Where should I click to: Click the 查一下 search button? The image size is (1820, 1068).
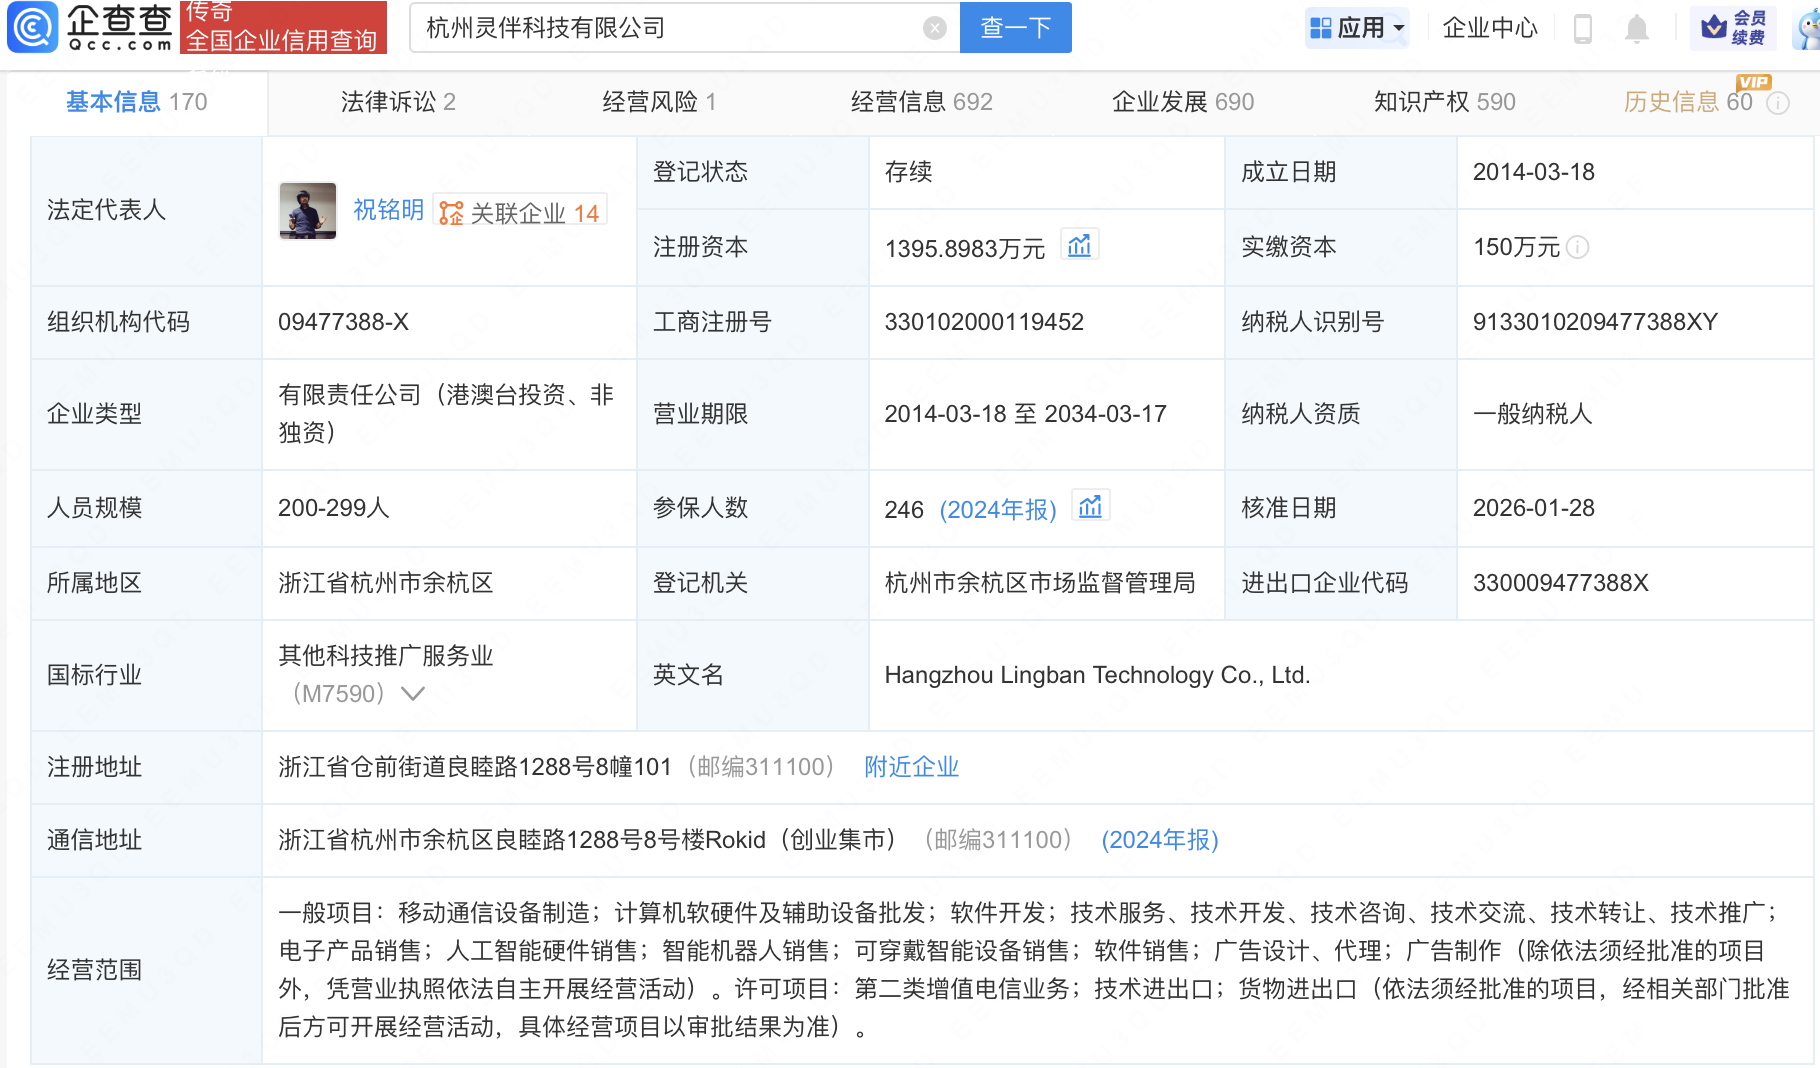click(1015, 28)
